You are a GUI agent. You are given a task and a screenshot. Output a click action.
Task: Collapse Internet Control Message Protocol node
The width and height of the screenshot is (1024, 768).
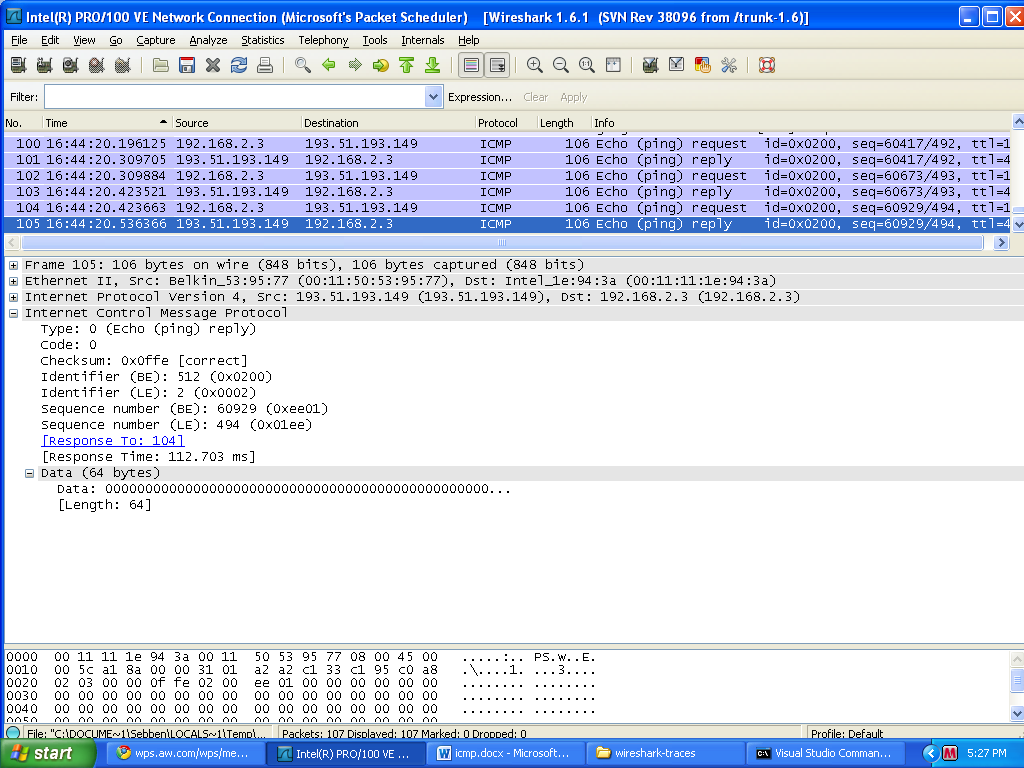tap(13, 313)
